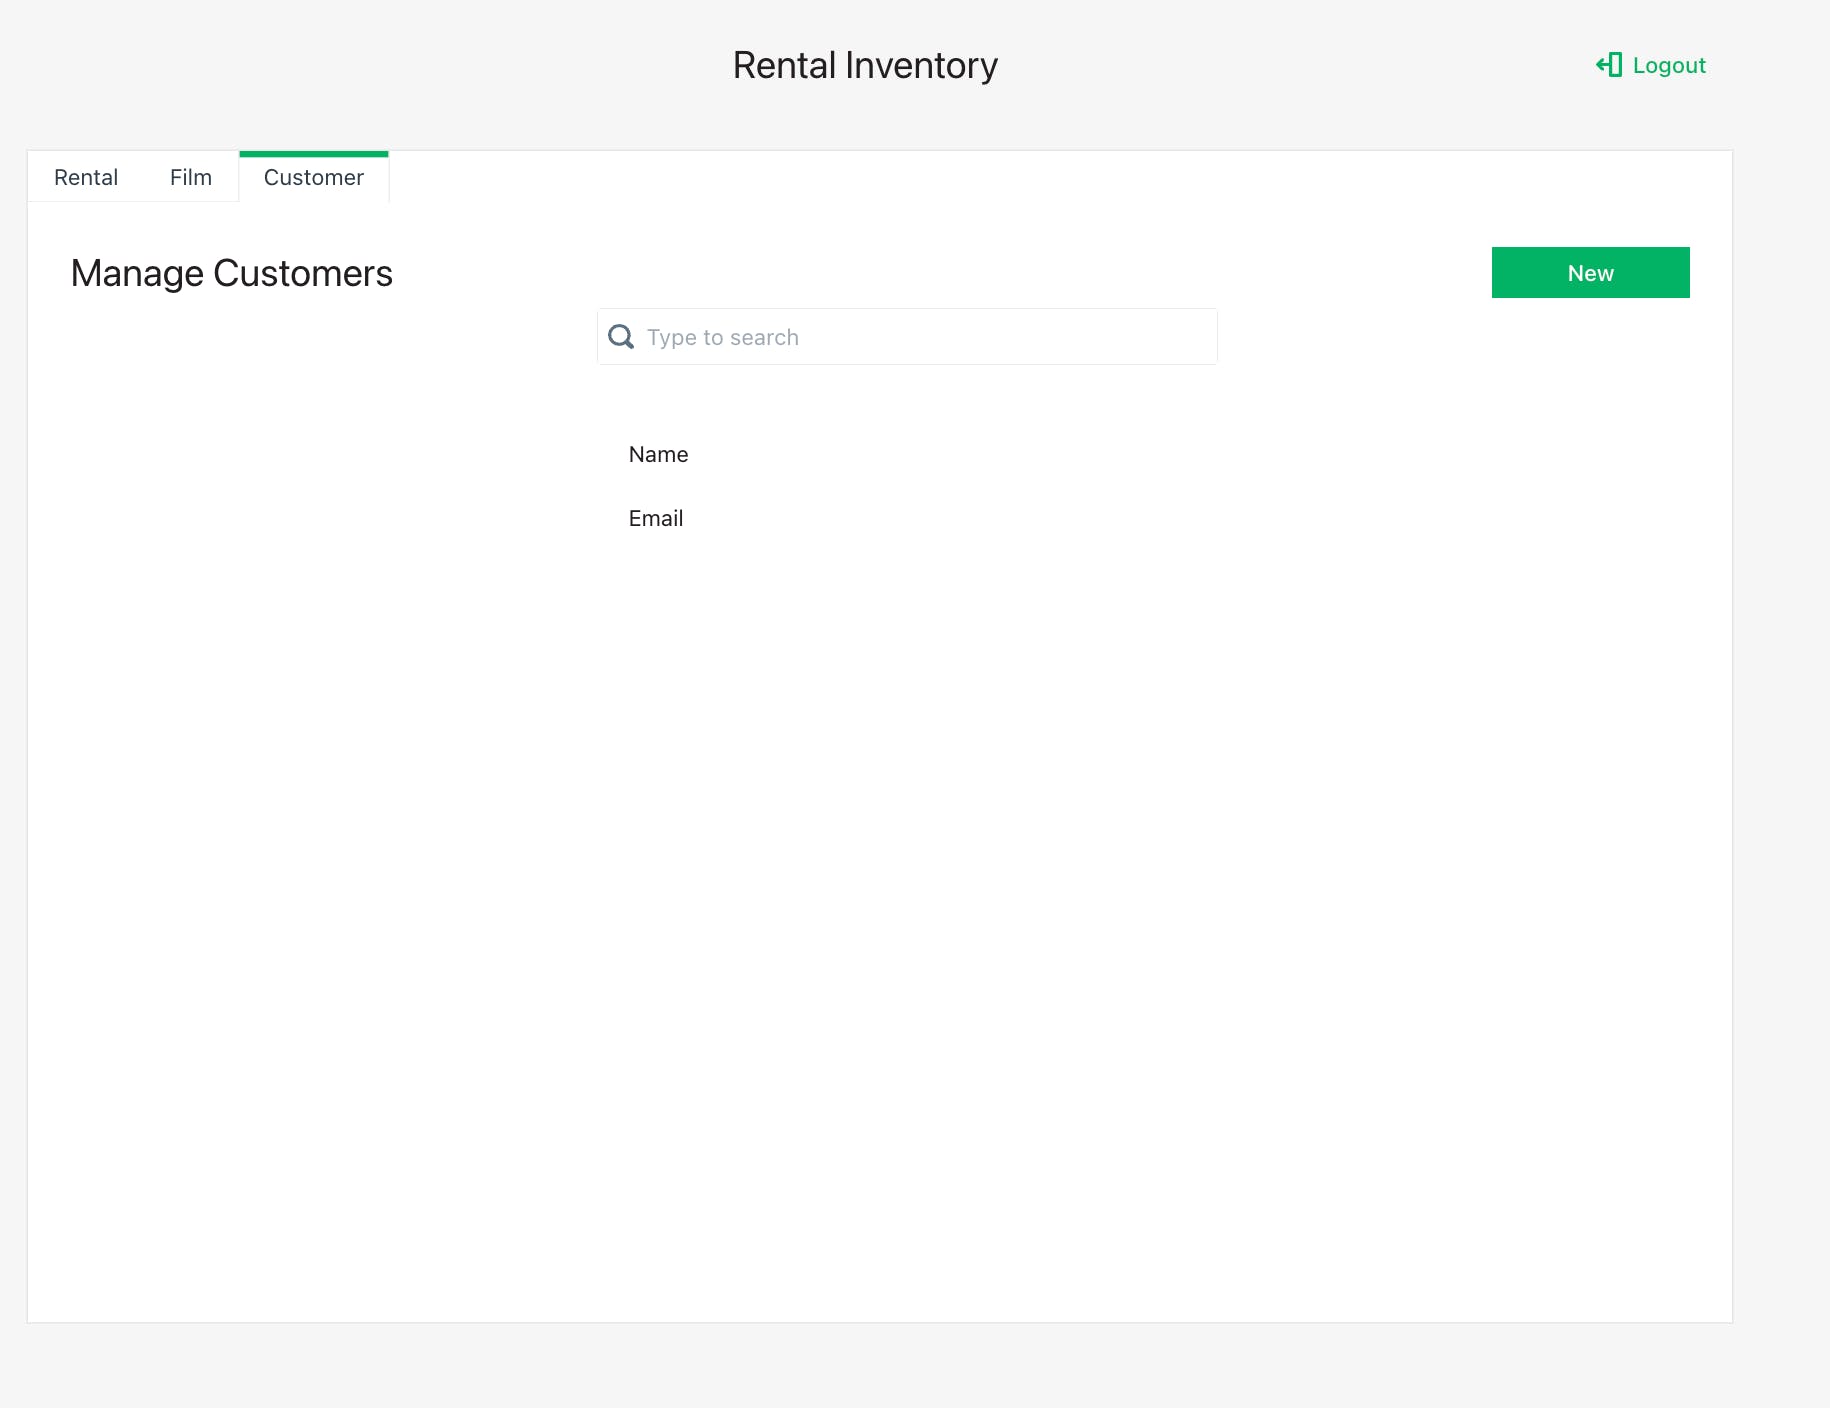The height and width of the screenshot is (1408, 1830).
Task: Select the Customer tab
Action: (313, 178)
